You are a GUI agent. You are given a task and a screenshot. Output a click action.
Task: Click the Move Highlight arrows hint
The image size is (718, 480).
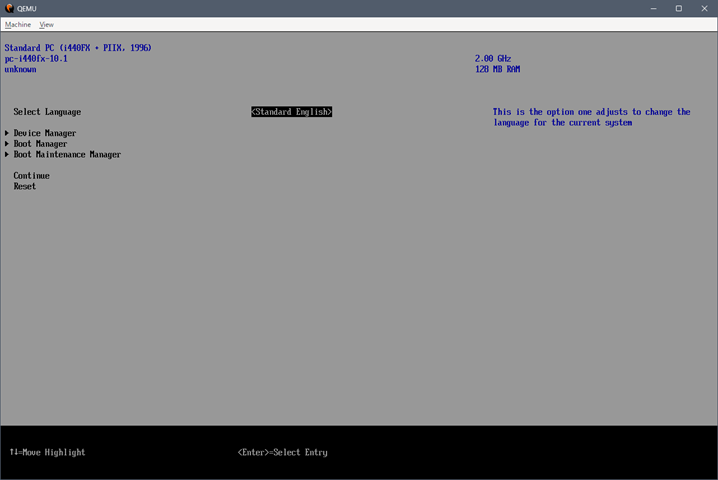(x=48, y=452)
